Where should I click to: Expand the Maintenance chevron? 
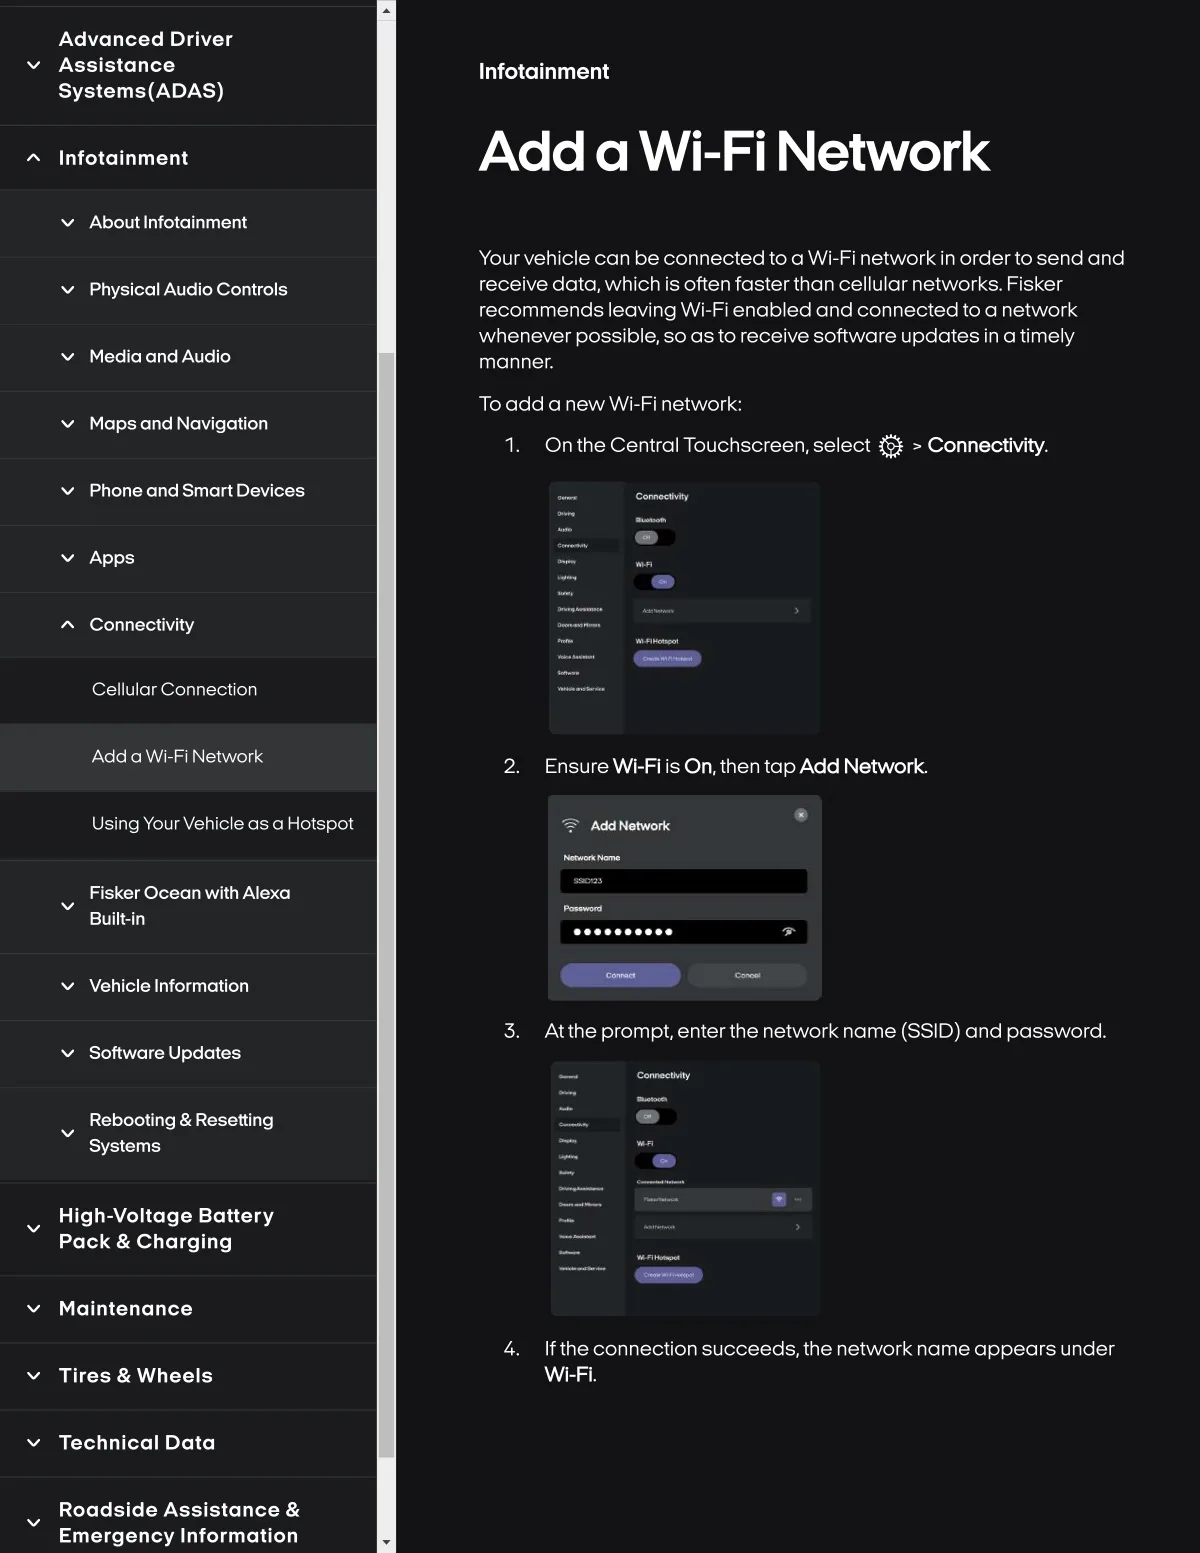click(34, 1308)
